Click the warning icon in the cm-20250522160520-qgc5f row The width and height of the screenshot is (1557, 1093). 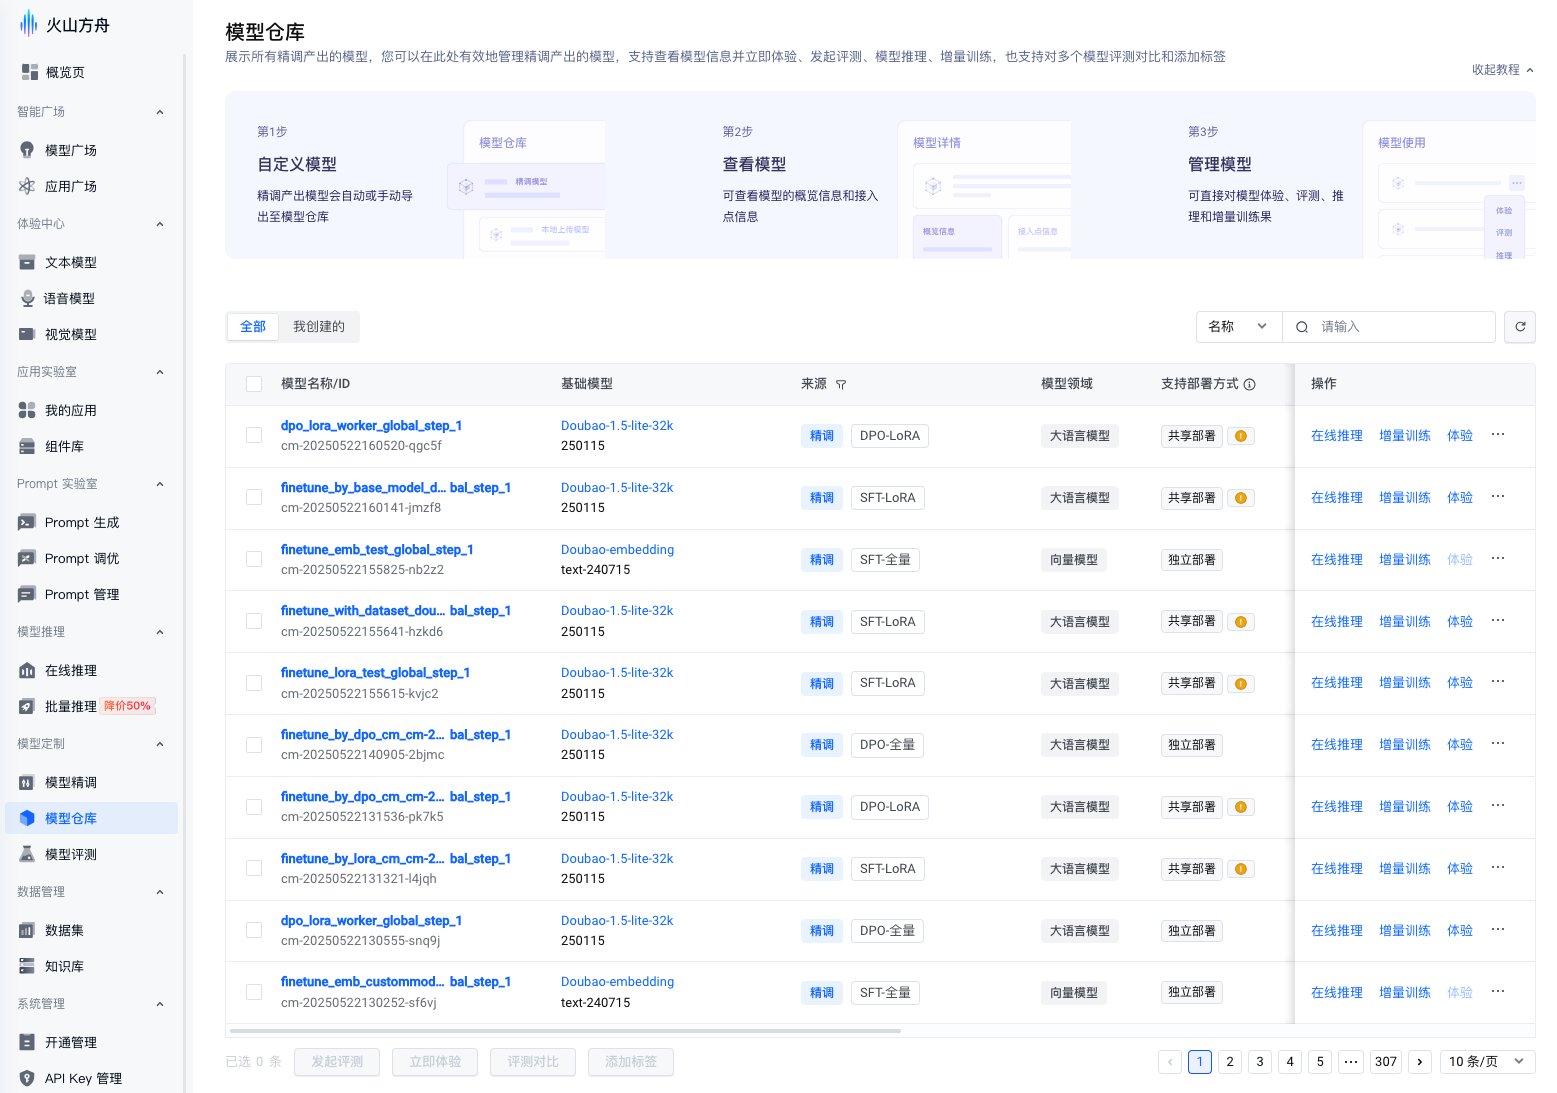(x=1241, y=436)
